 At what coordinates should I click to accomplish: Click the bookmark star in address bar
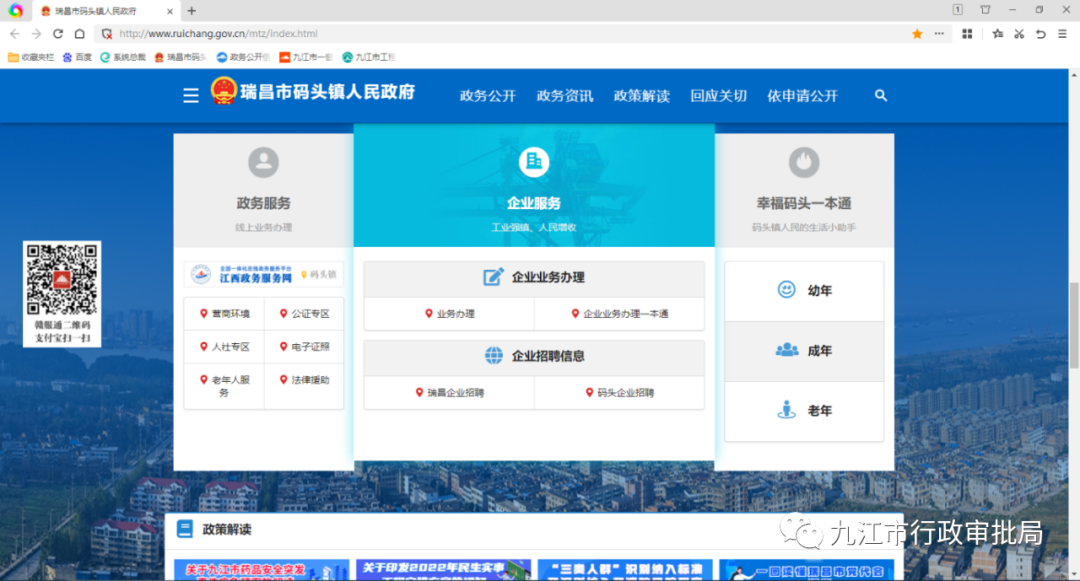coord(917,34)
